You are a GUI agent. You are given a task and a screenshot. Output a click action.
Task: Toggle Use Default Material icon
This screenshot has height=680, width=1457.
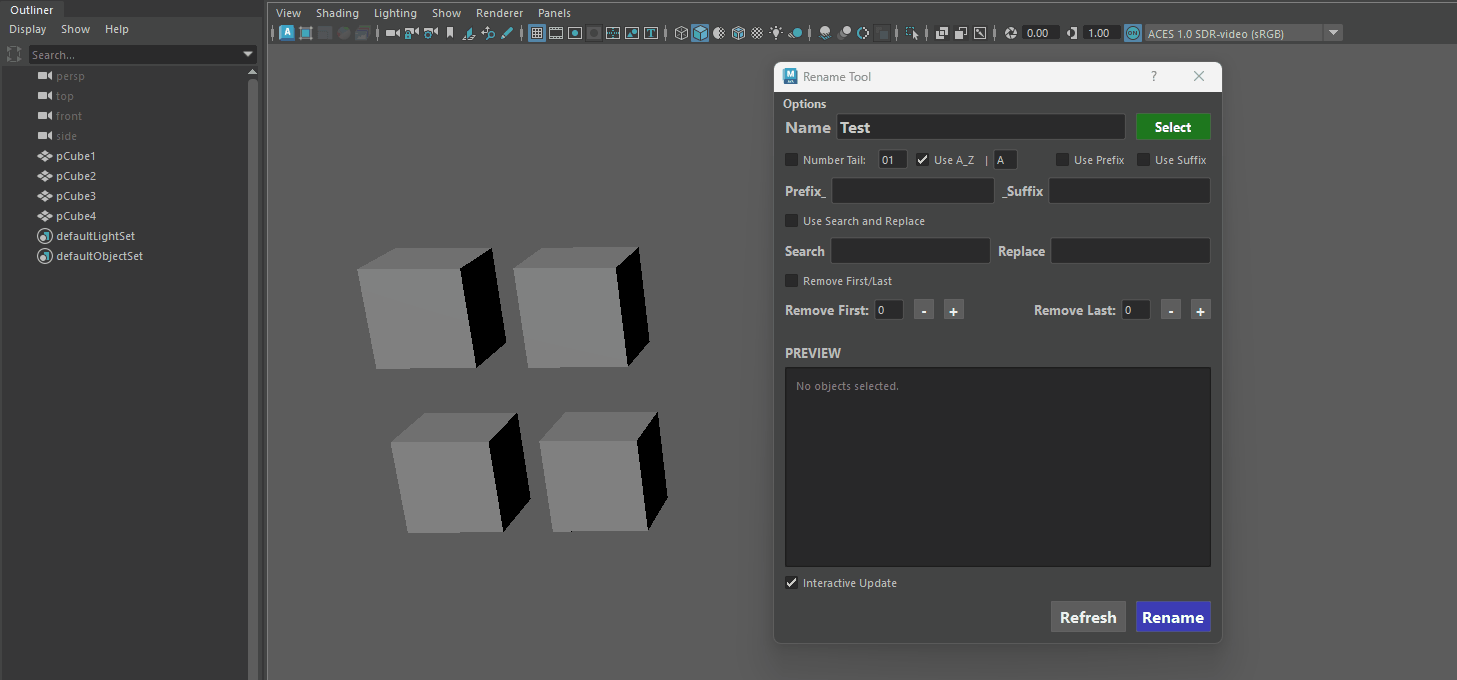719,33
